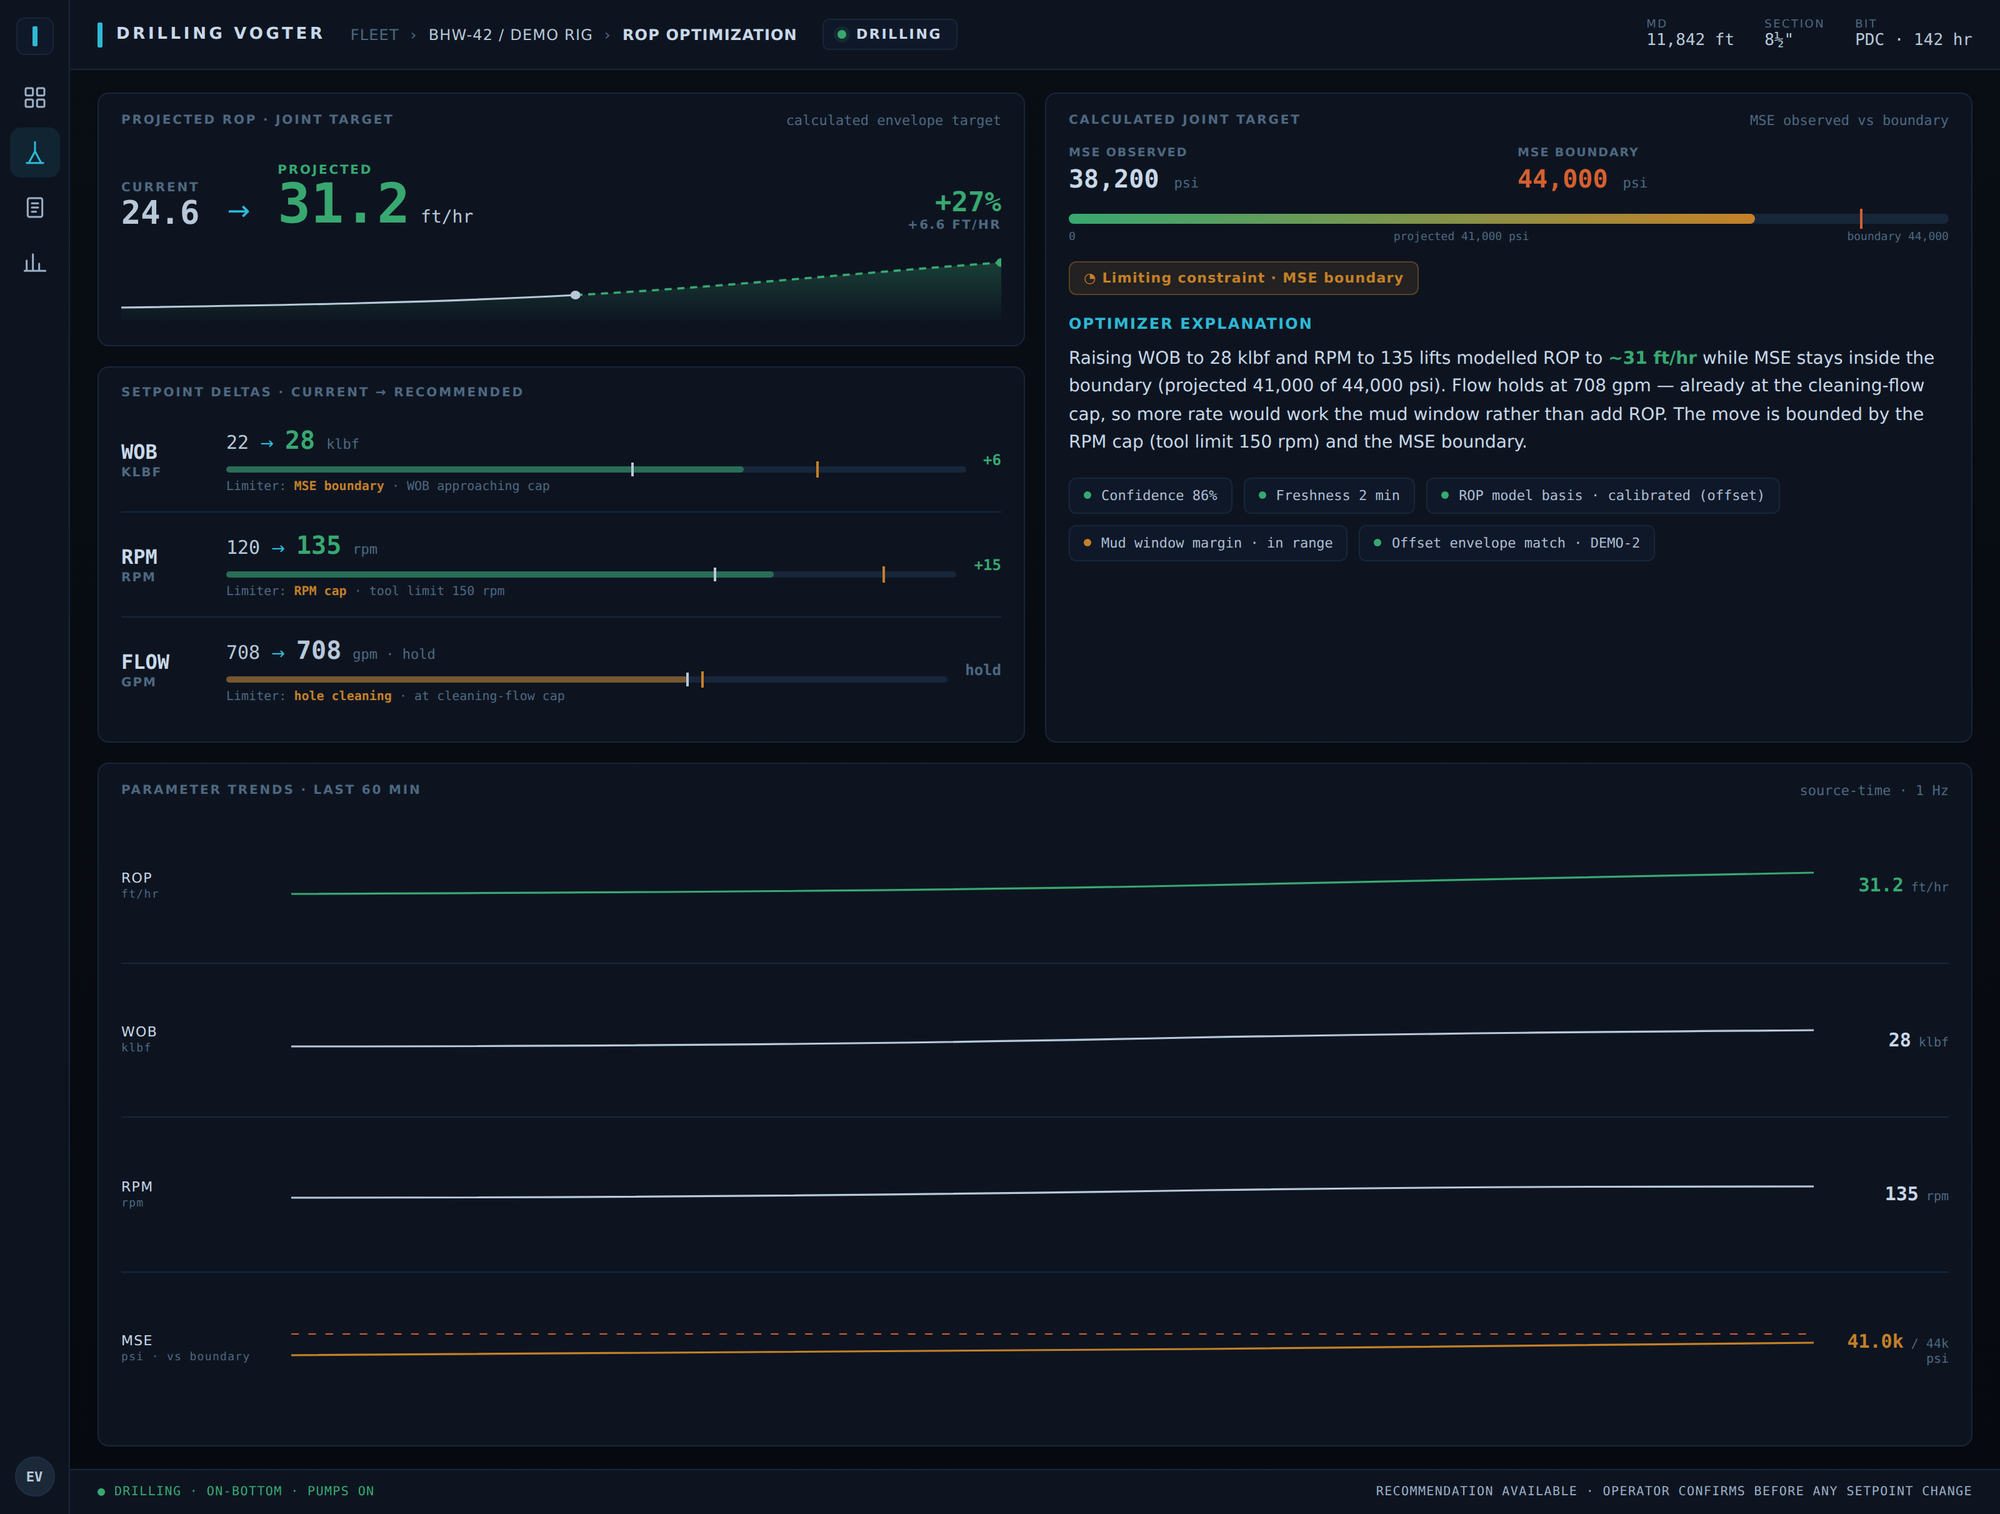
Task: Click the FLEET breadcrumb link
Action: click(374, 35)
